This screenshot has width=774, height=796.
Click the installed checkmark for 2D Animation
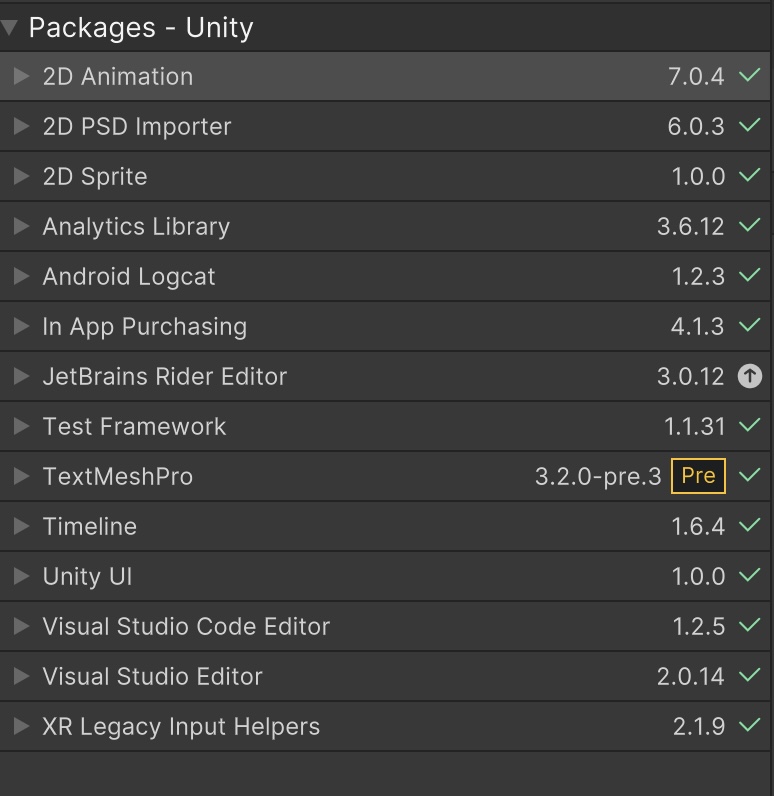point(750,75)
